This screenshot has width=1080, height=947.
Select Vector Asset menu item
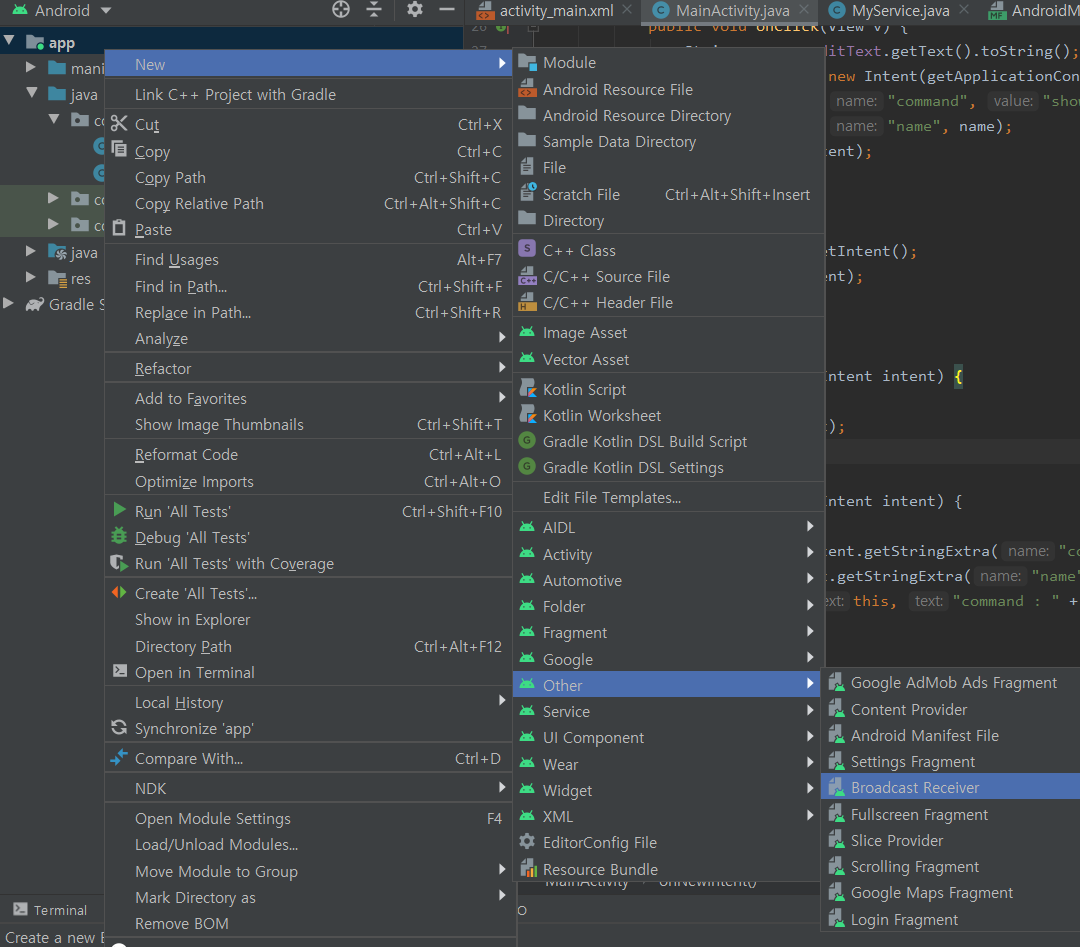[667, 359]
